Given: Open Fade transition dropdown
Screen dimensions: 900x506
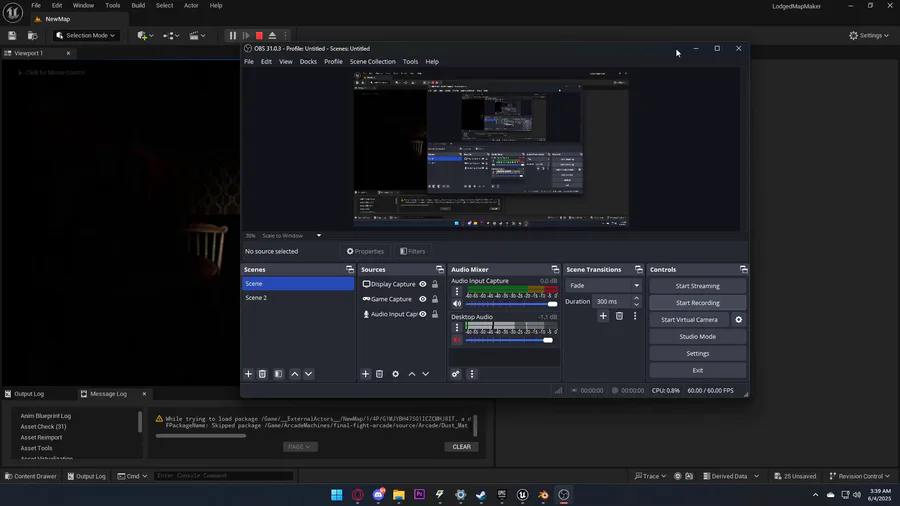Looking at the screenshot, I should [603, 285].
